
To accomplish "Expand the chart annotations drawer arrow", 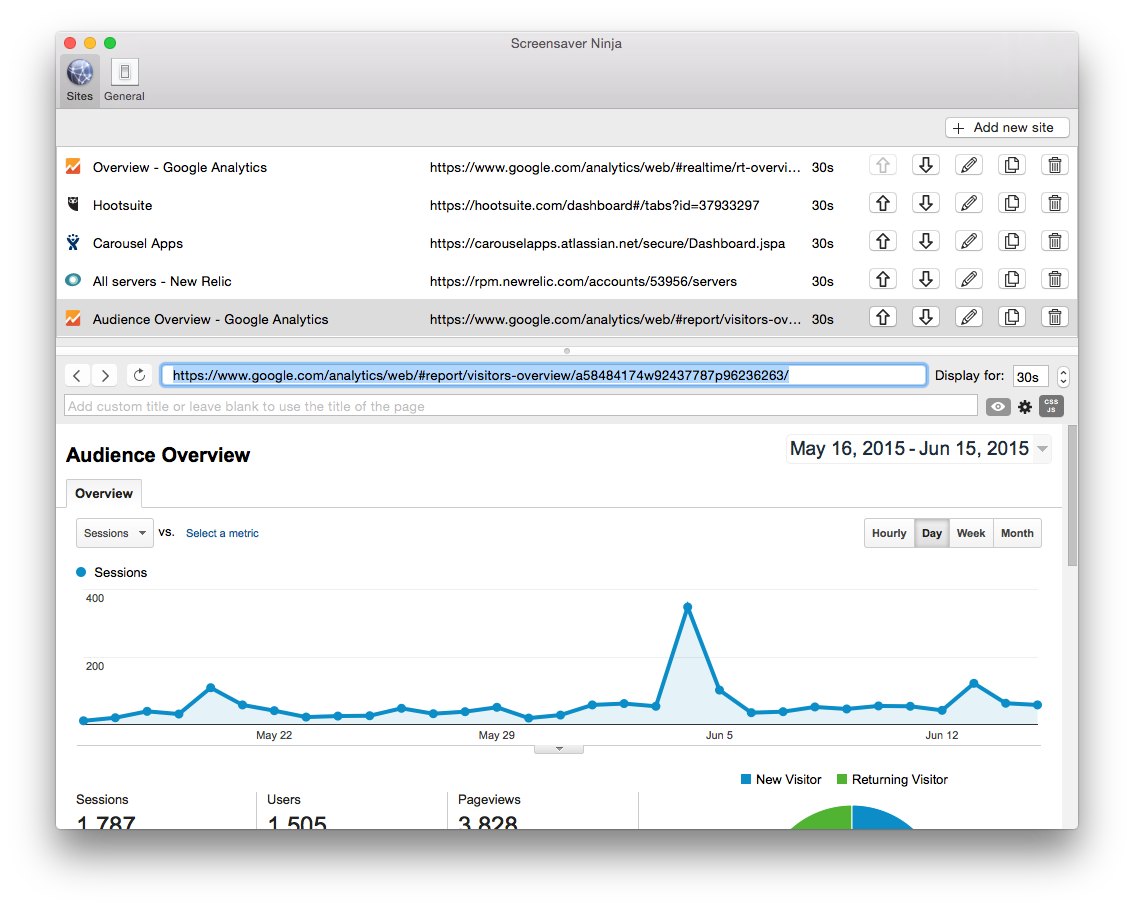I will coord(559,749).
